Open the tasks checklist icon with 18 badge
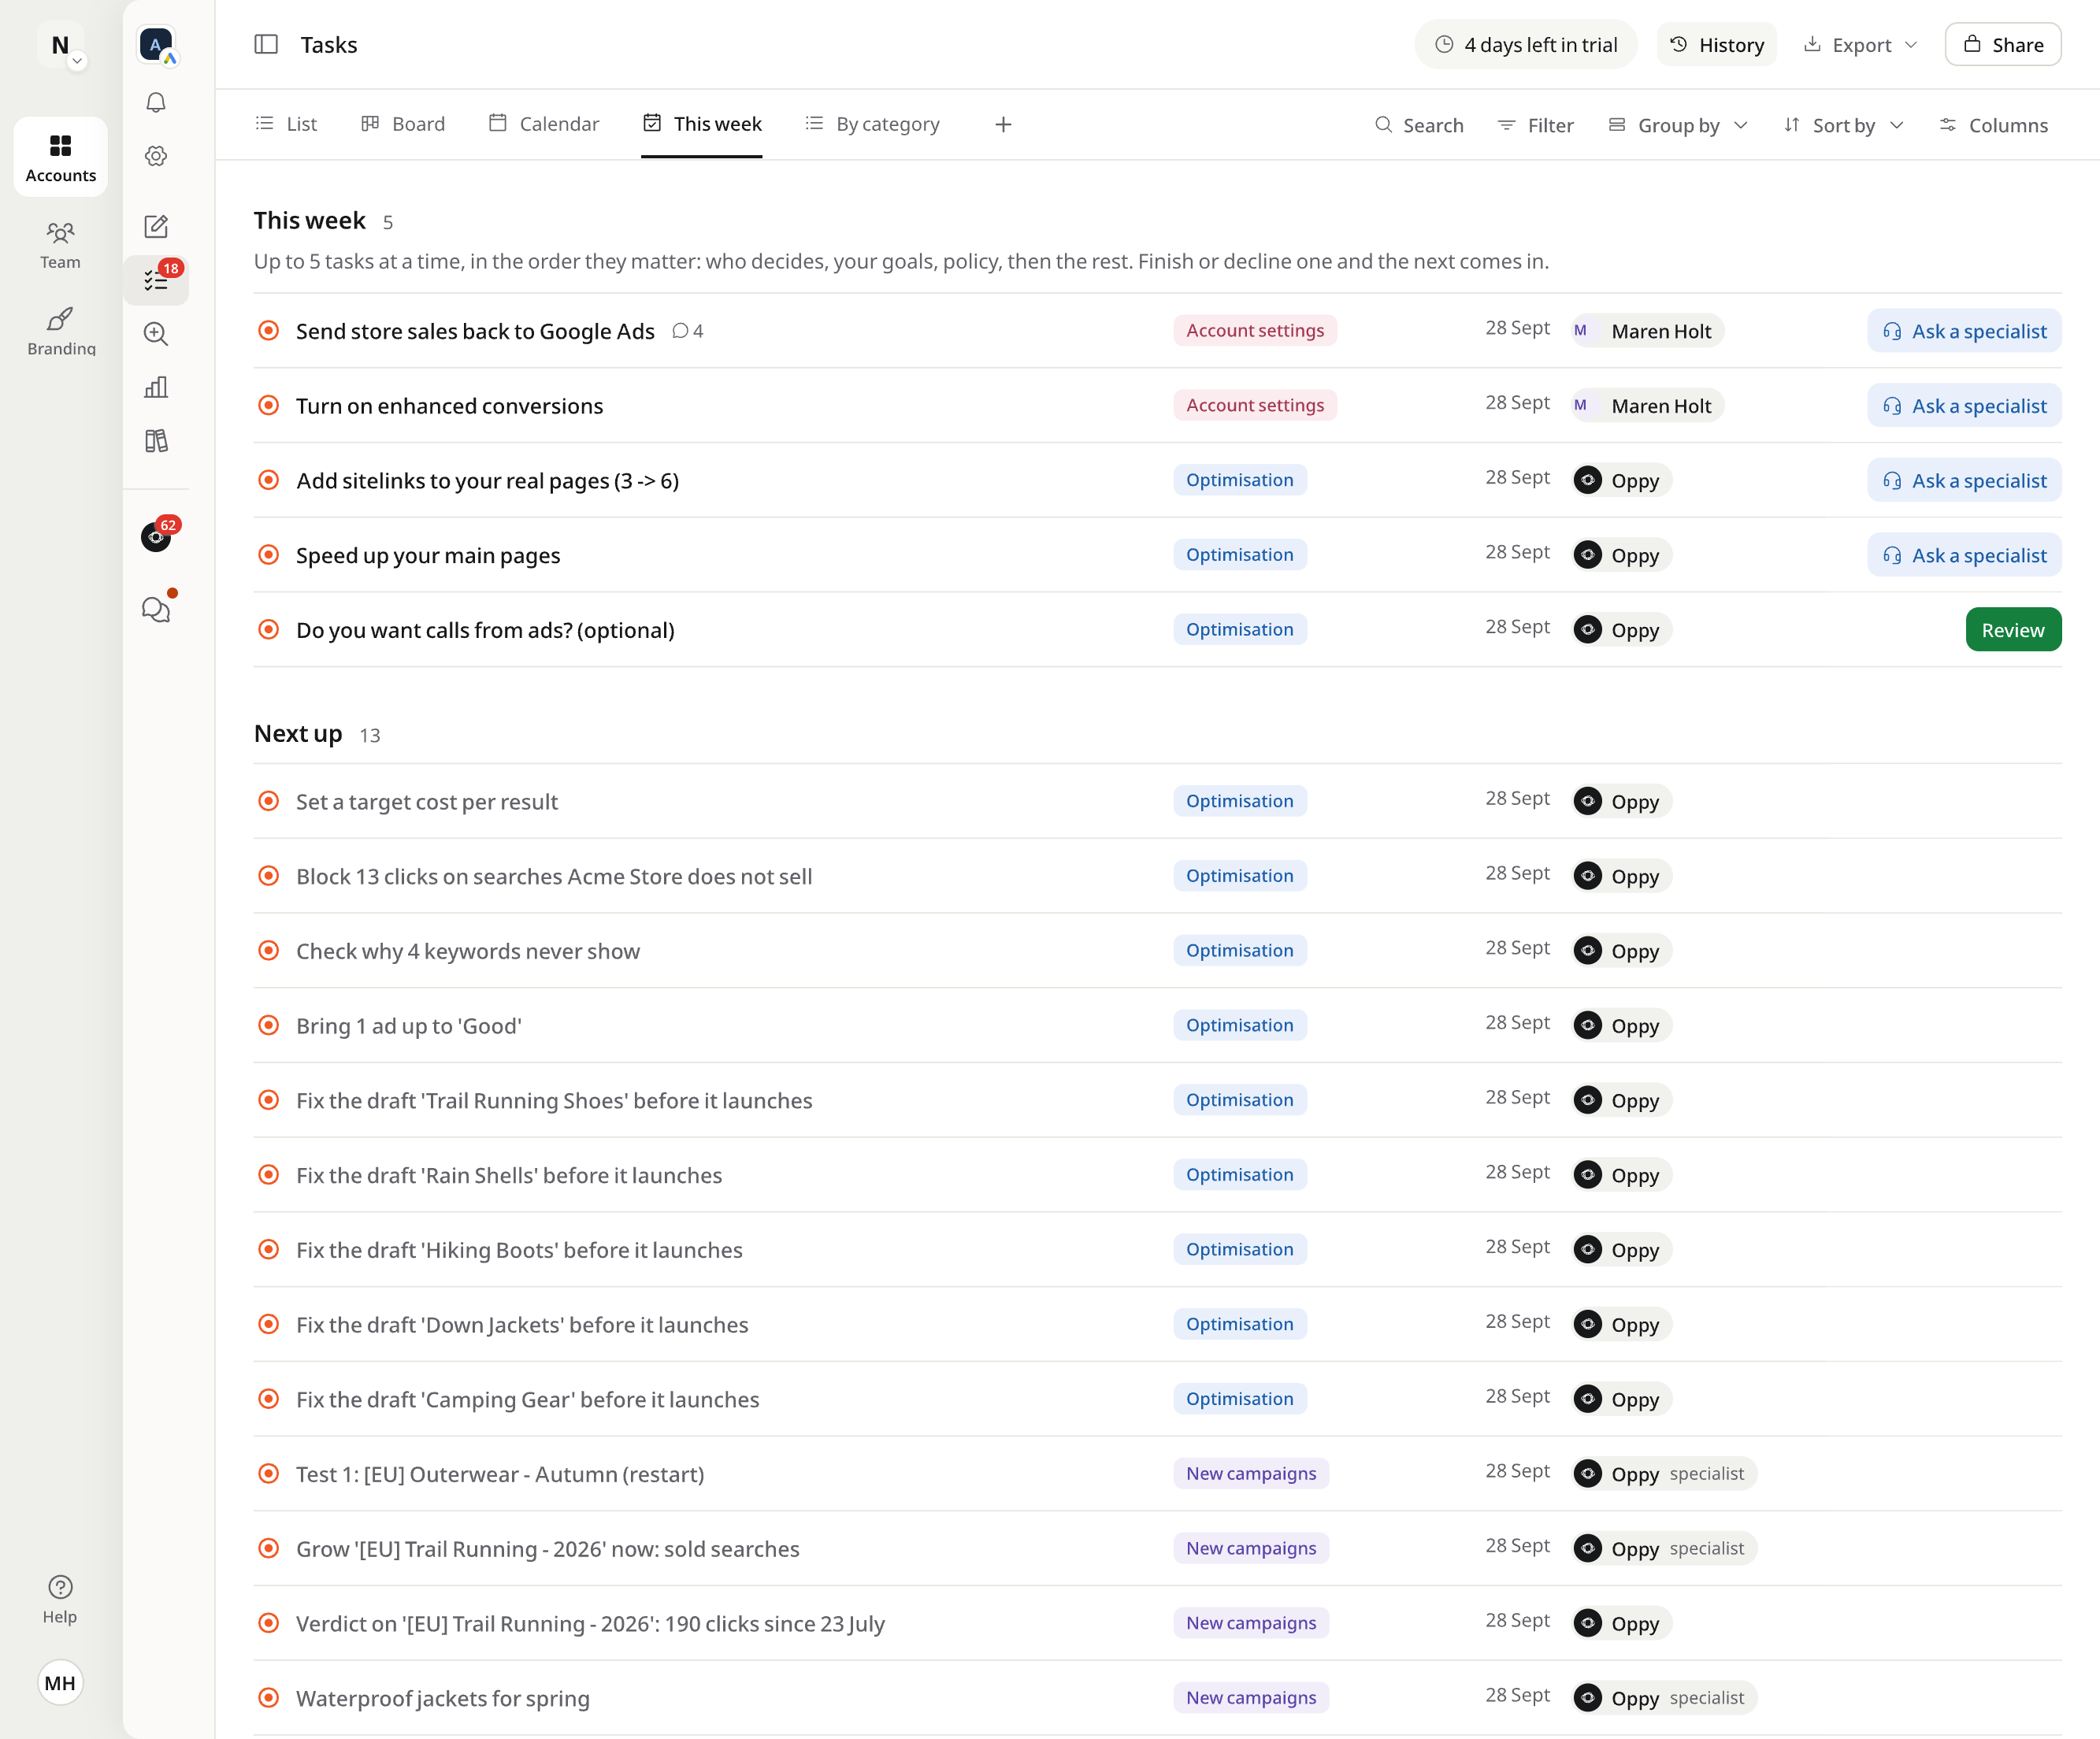Image resolution: width=2100 pixels, height=1739 pixels. click(156, 280)
